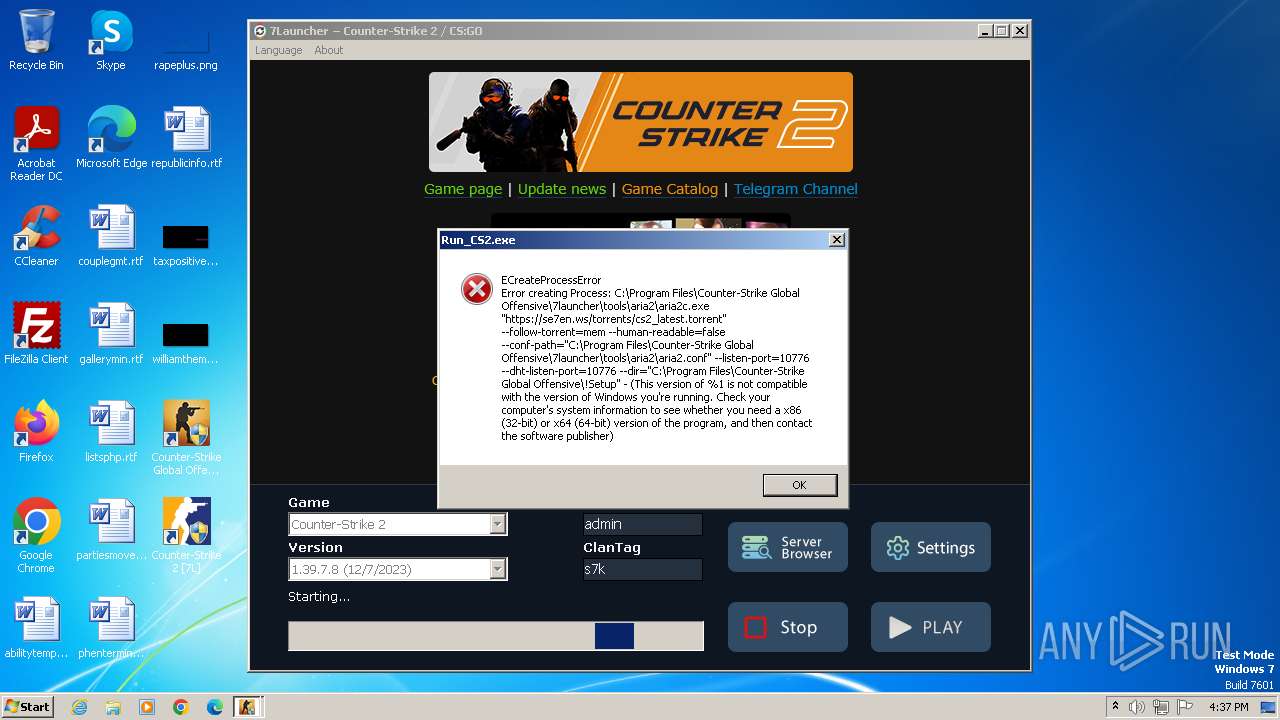Launch FileZilla Client shortcut
The width and height of the screenshot is (1280, 720).
click(36, 333)
